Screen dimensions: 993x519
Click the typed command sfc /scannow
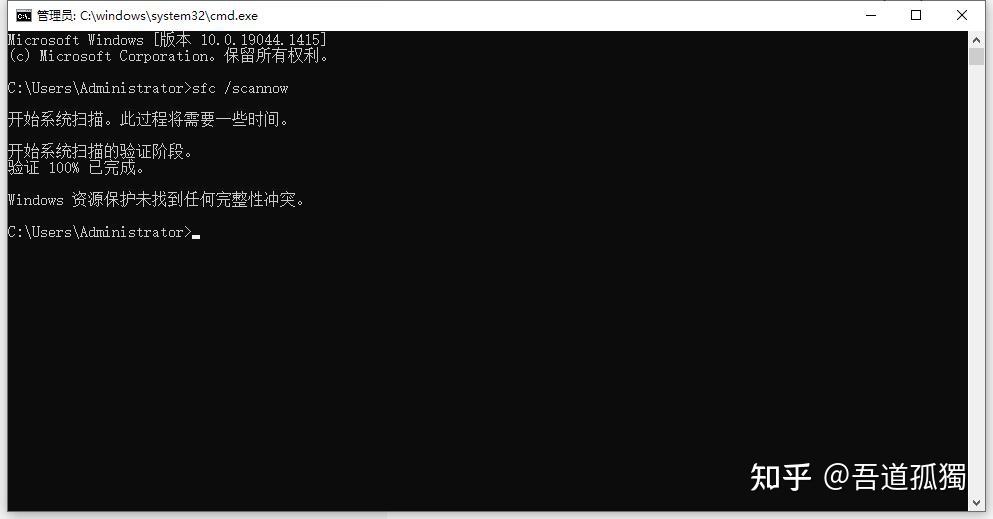click(240, 88)
